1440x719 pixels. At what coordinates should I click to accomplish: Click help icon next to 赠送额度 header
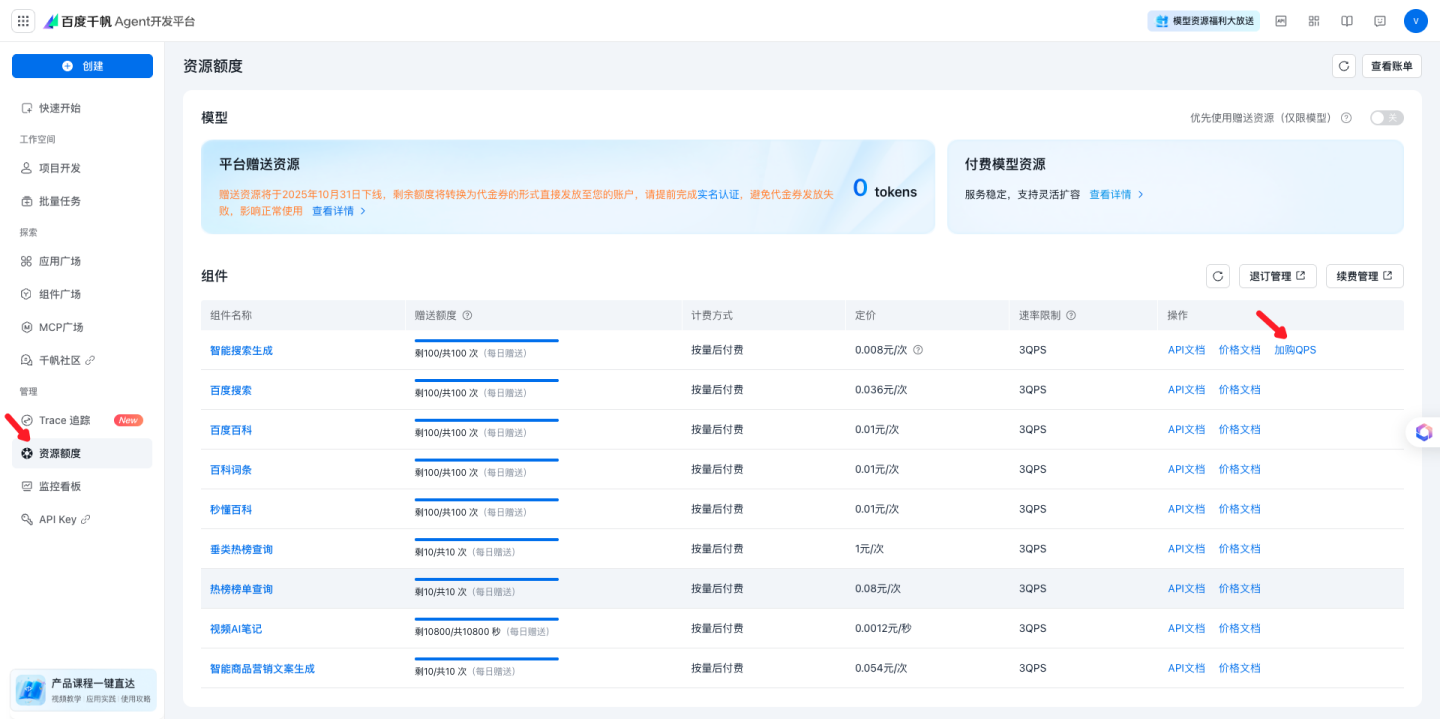(467, 316)
